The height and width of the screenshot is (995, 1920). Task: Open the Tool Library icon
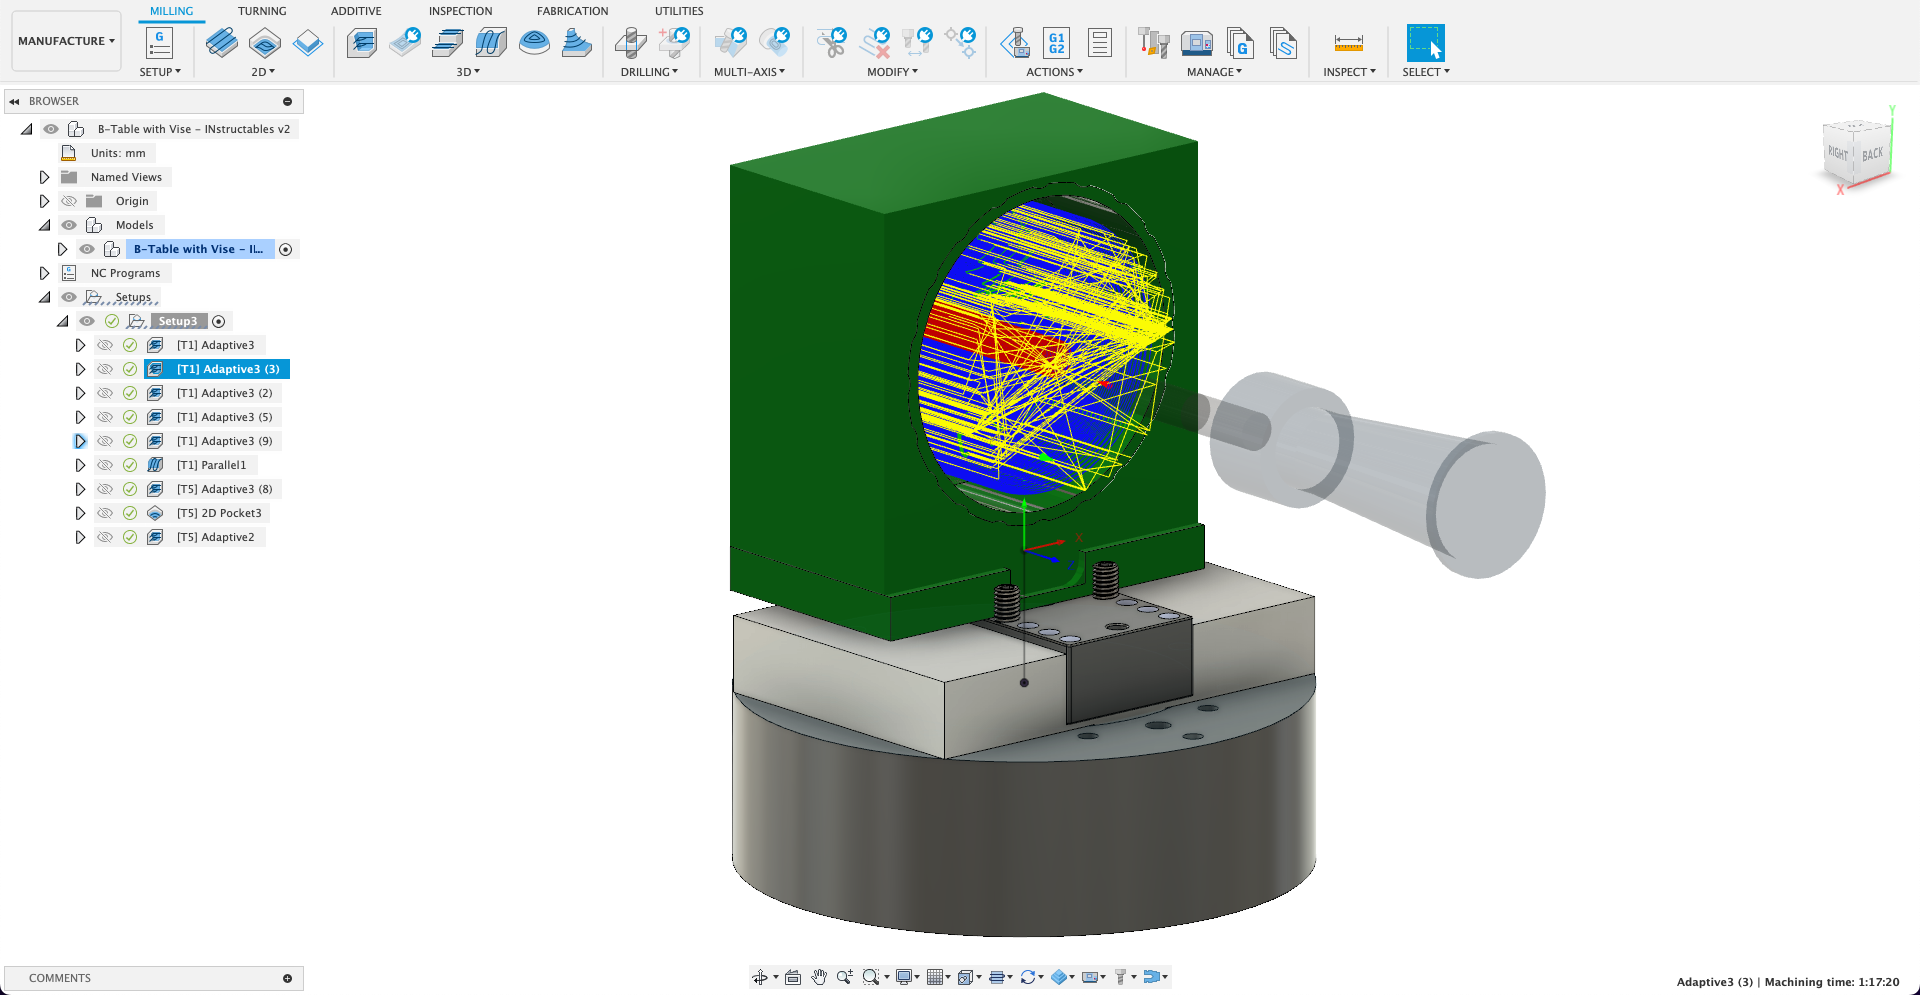tap(1153, 43)
